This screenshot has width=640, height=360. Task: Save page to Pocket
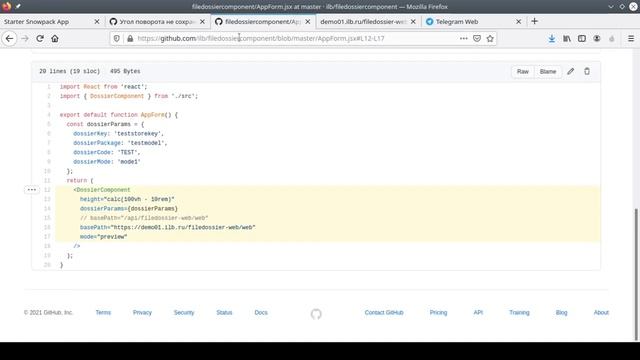tap(477, 38)
